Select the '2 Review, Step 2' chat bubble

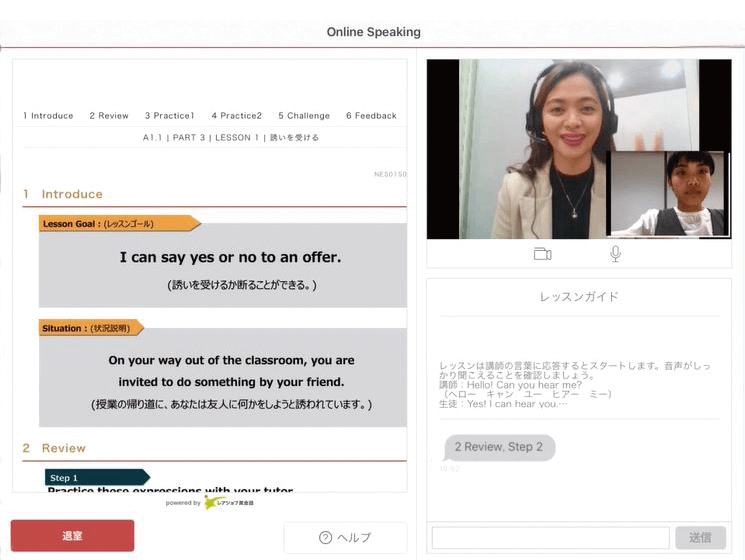point(499,447)
